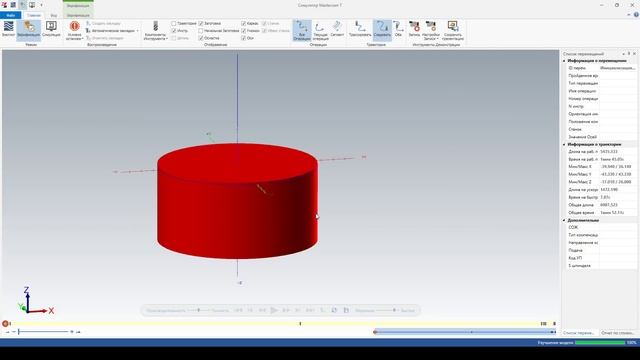
Task: Click the СОЖ (coolant) row
Action: (x=601, y=228)
